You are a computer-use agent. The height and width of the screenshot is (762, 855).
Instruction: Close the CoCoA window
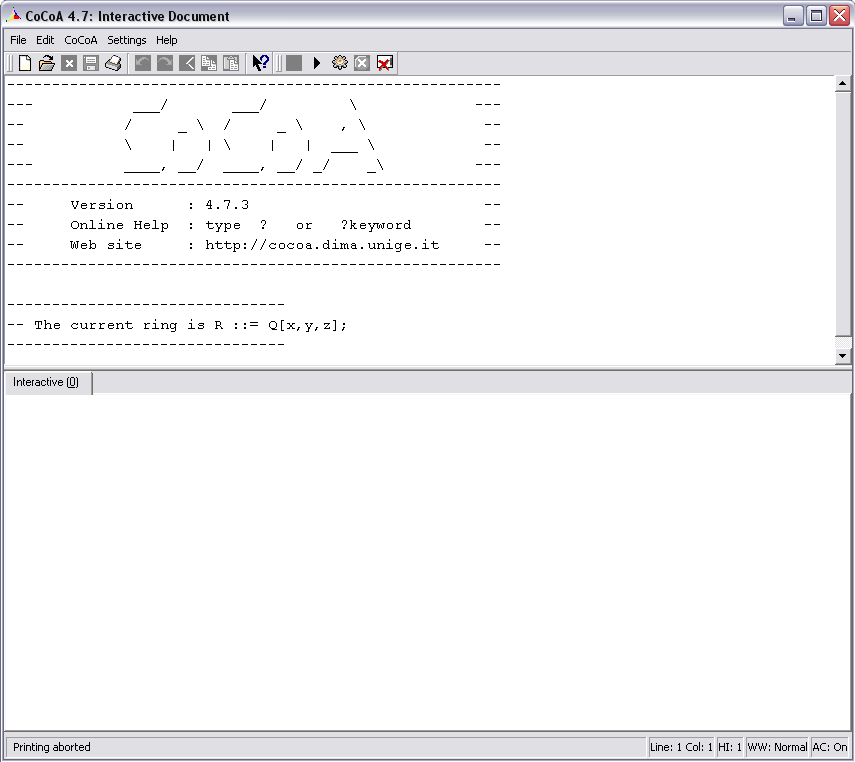point(839,16)
